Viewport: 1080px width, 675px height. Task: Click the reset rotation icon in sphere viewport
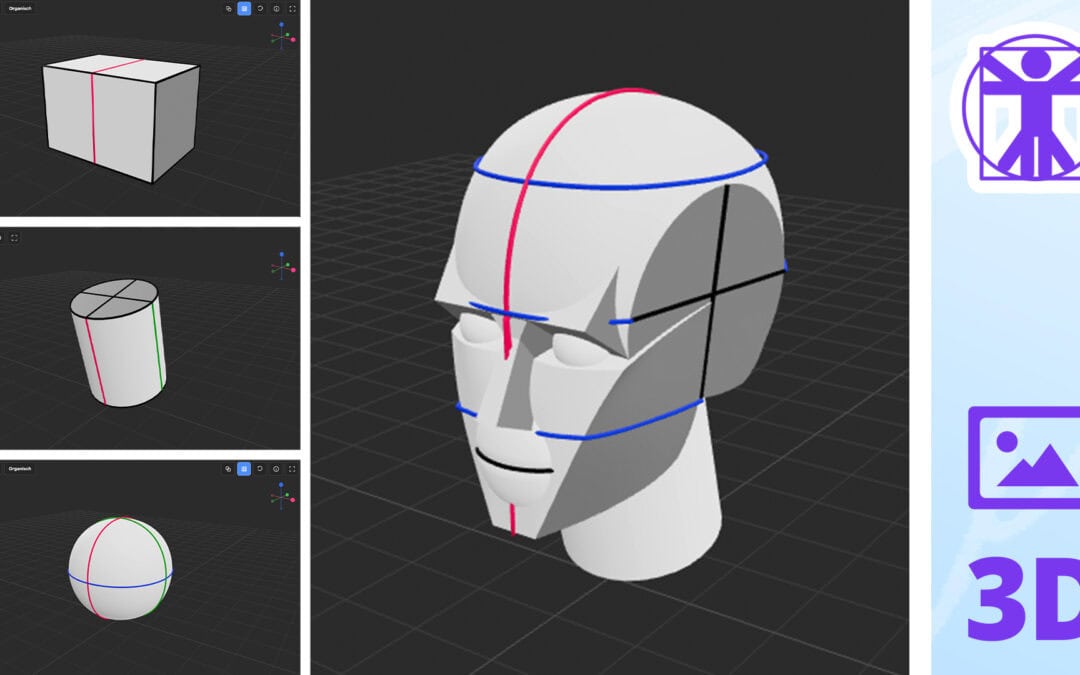[260, 469]
